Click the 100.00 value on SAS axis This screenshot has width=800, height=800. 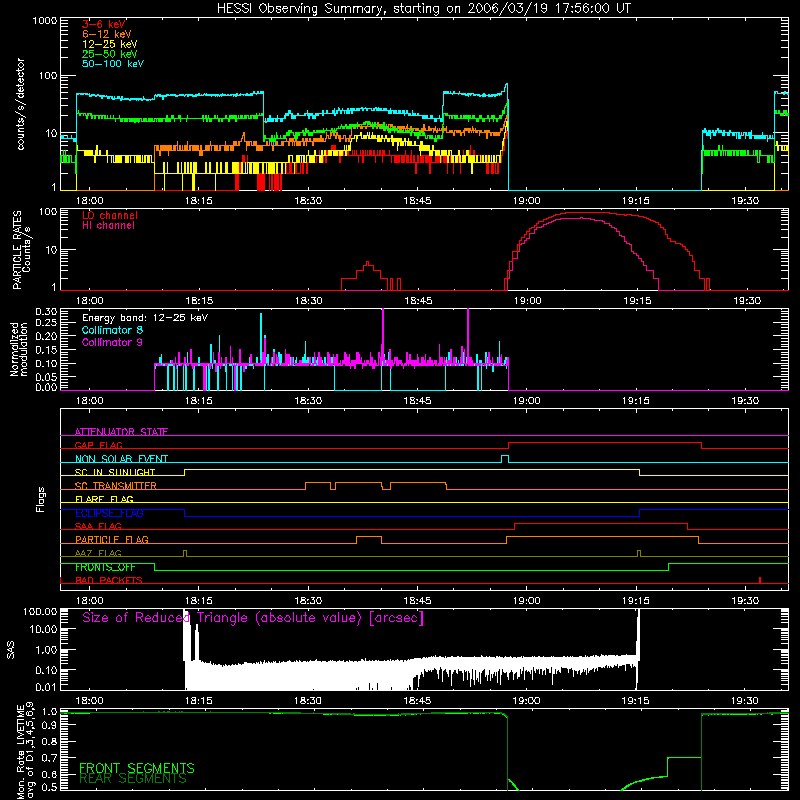40,611
